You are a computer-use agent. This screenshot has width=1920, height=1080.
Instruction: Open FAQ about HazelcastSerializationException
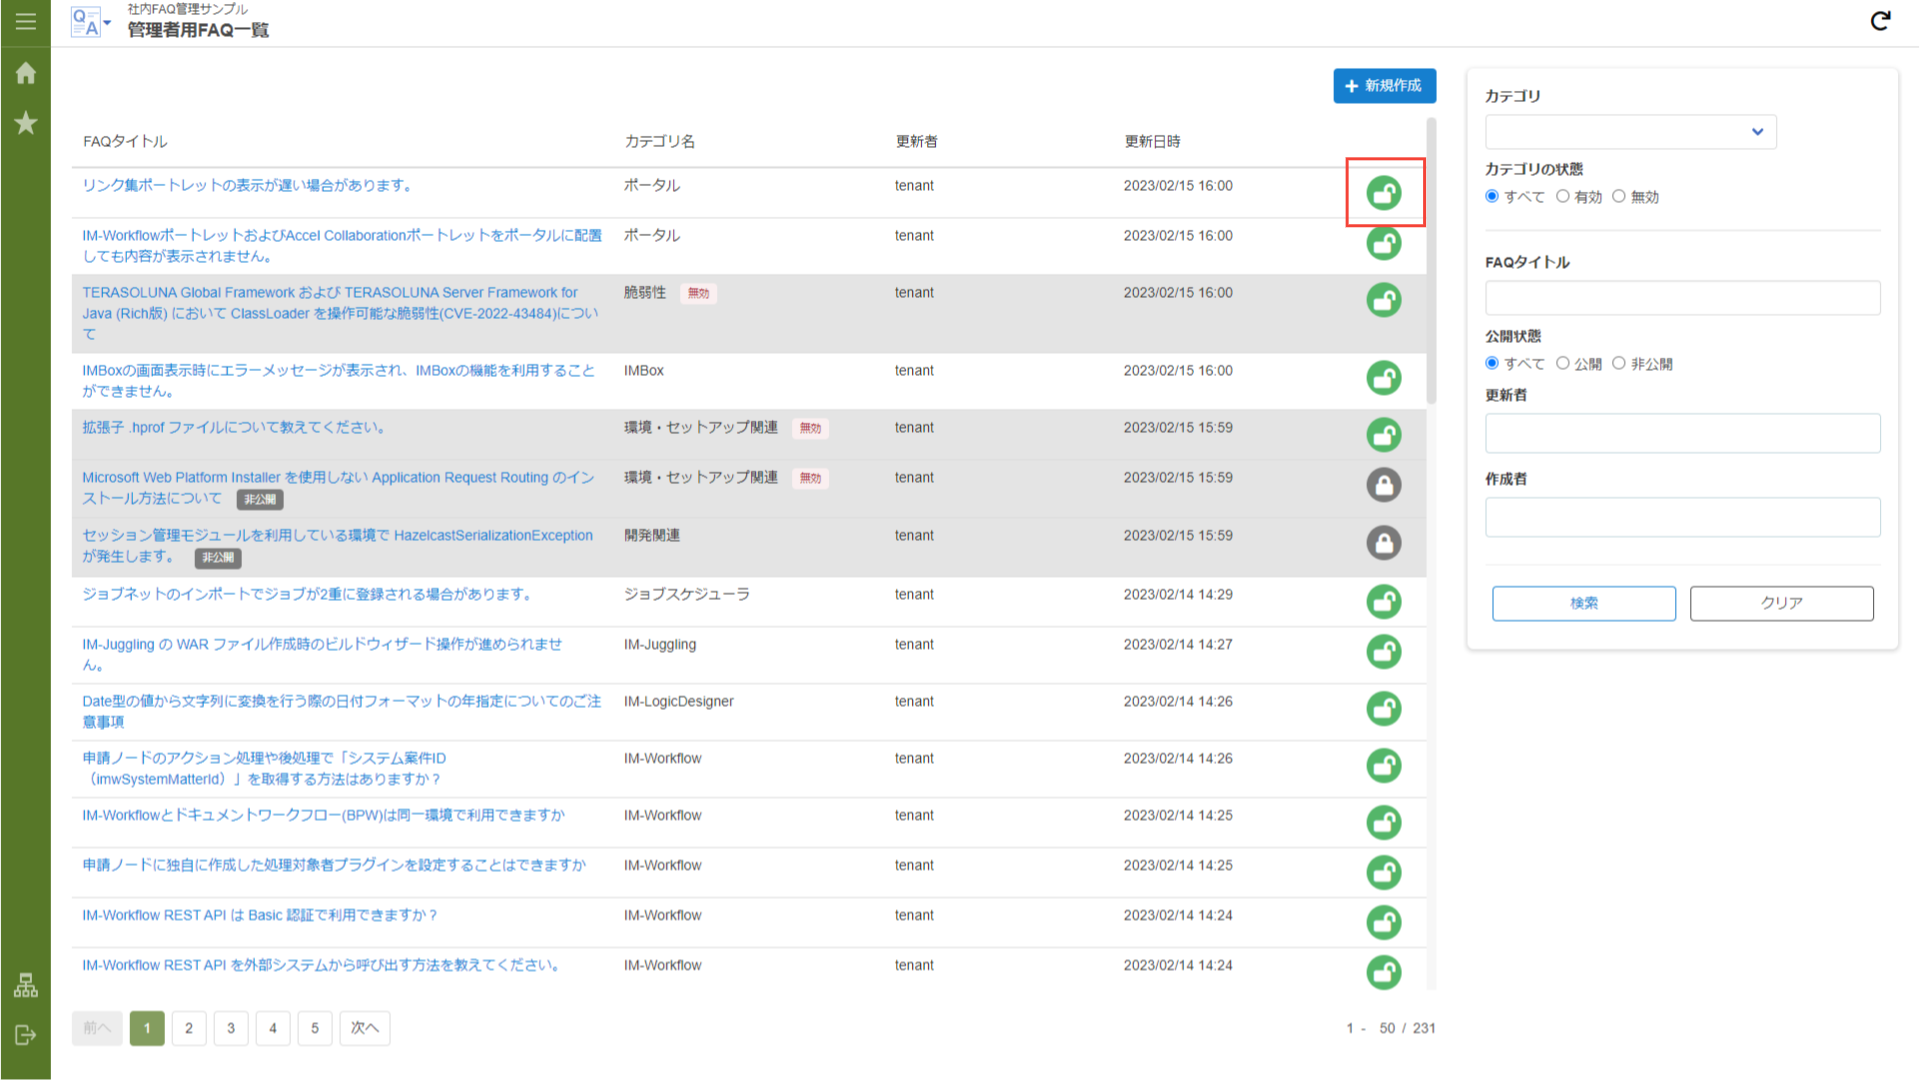pyautogui.click(x=338, y=546)
